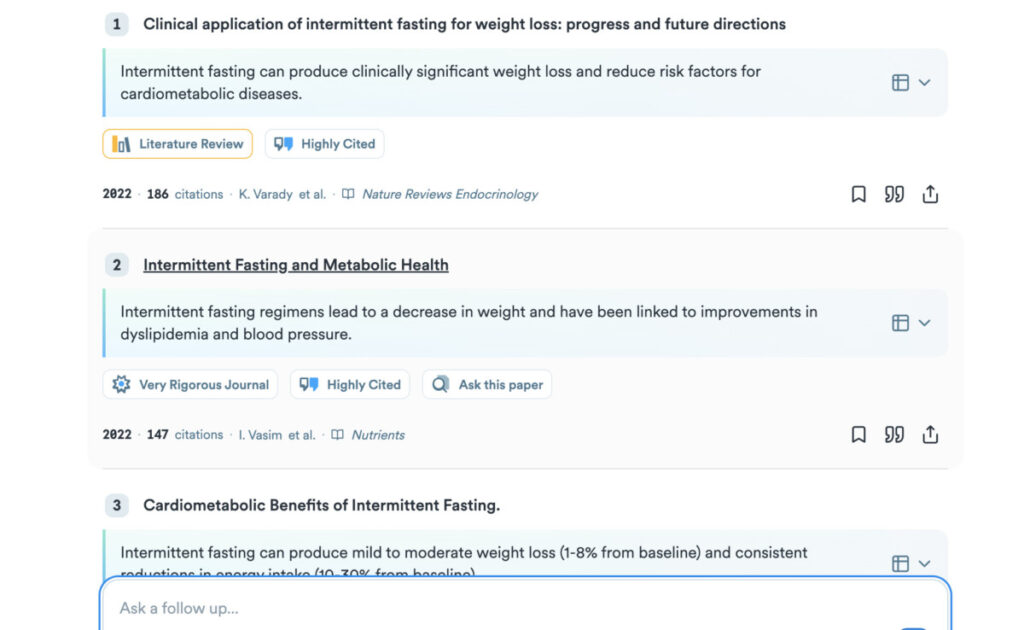The image size is (1024, 630).
Task: Click the Very Rigorous Journal badge
Action: (190, 385)
